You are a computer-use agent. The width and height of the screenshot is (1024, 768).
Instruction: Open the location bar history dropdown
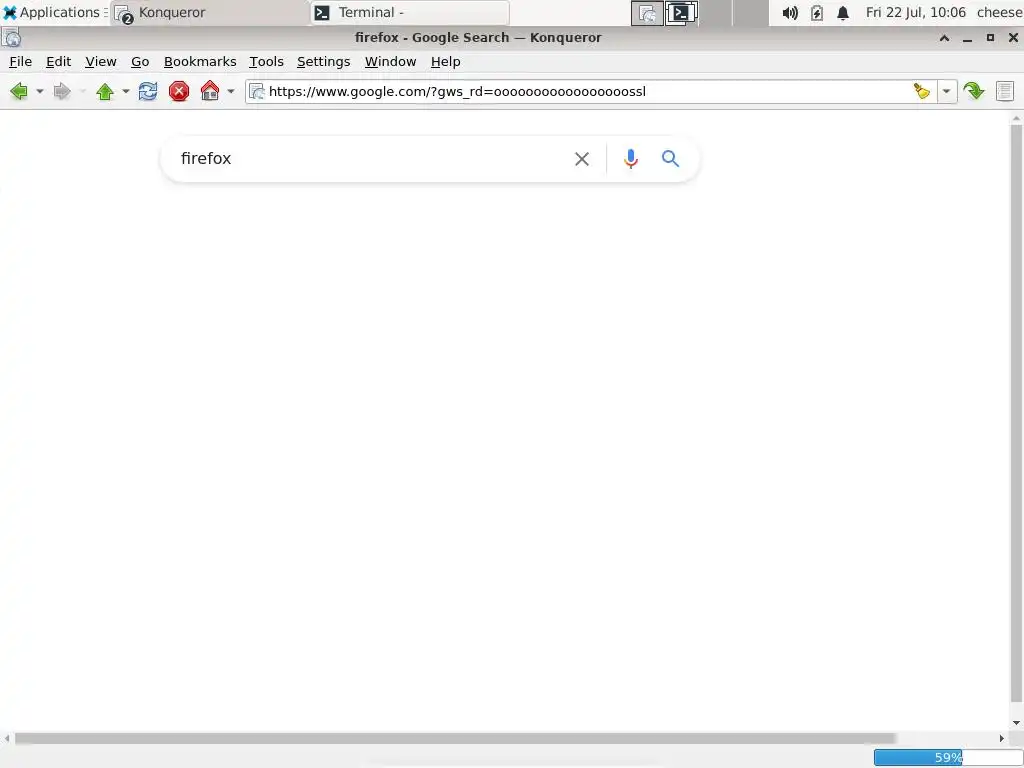pyautogui.click(x=946, y=91)
